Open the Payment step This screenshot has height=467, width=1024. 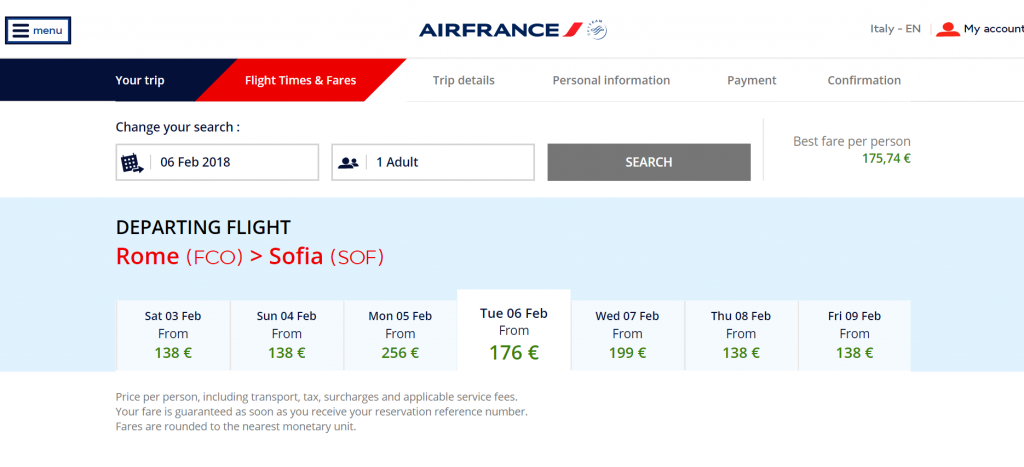click(752, 80)
